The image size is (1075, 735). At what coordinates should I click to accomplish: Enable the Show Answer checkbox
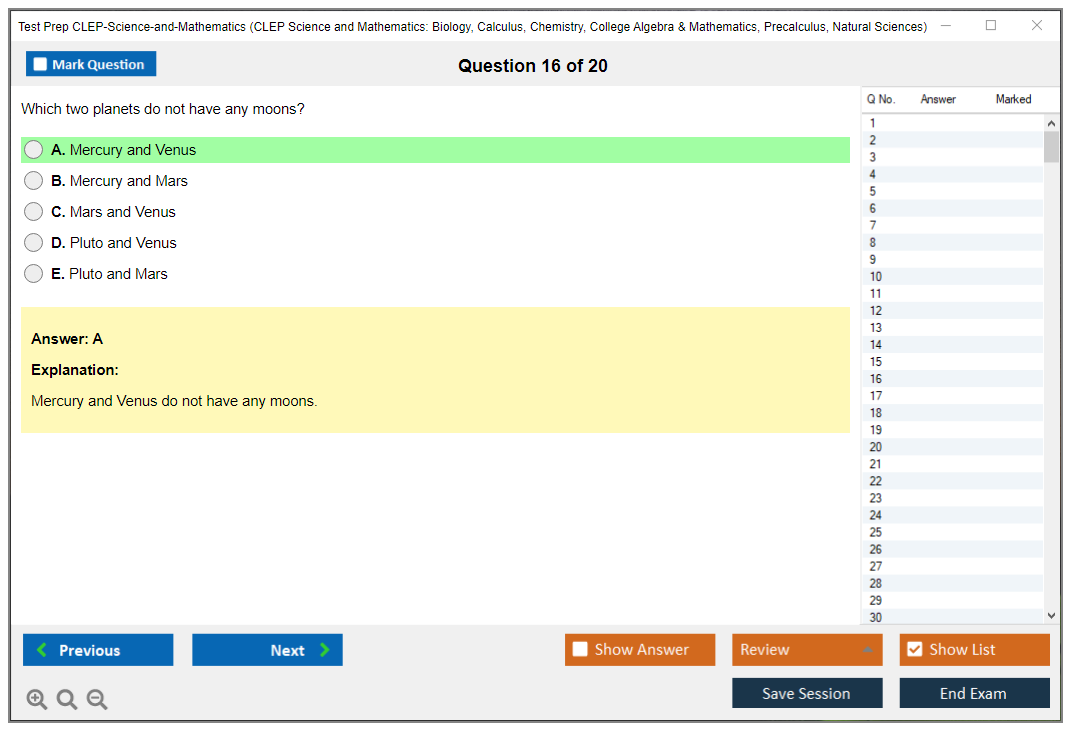click(x=581, y=650)
